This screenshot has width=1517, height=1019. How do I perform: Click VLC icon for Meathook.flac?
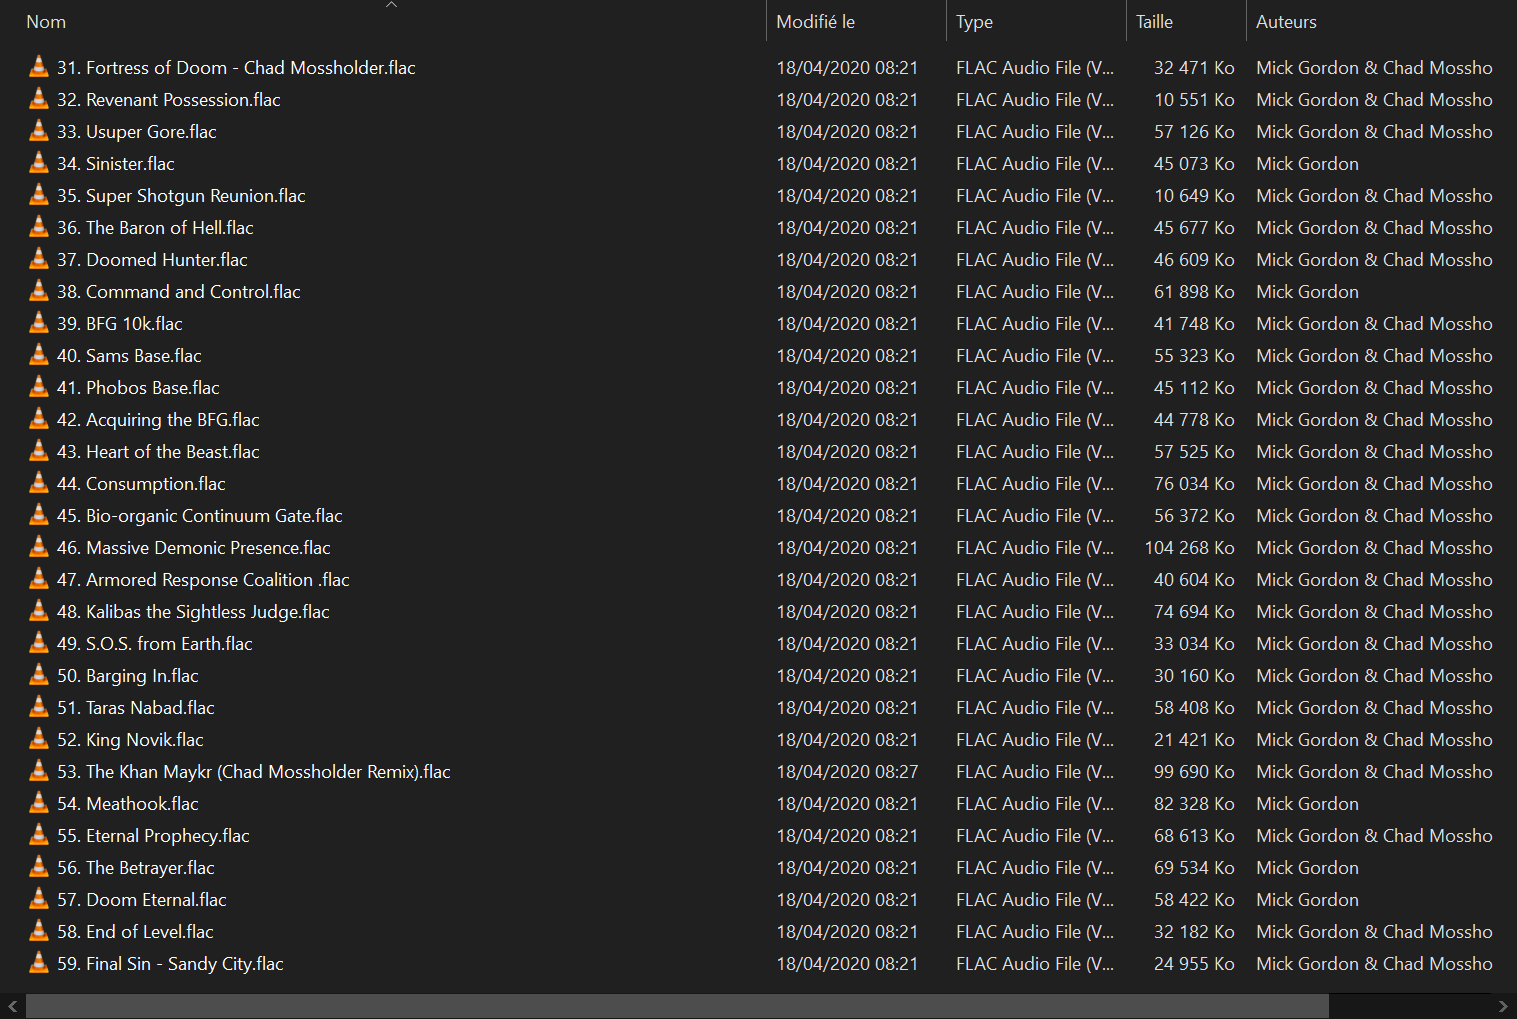coord(39,804)
